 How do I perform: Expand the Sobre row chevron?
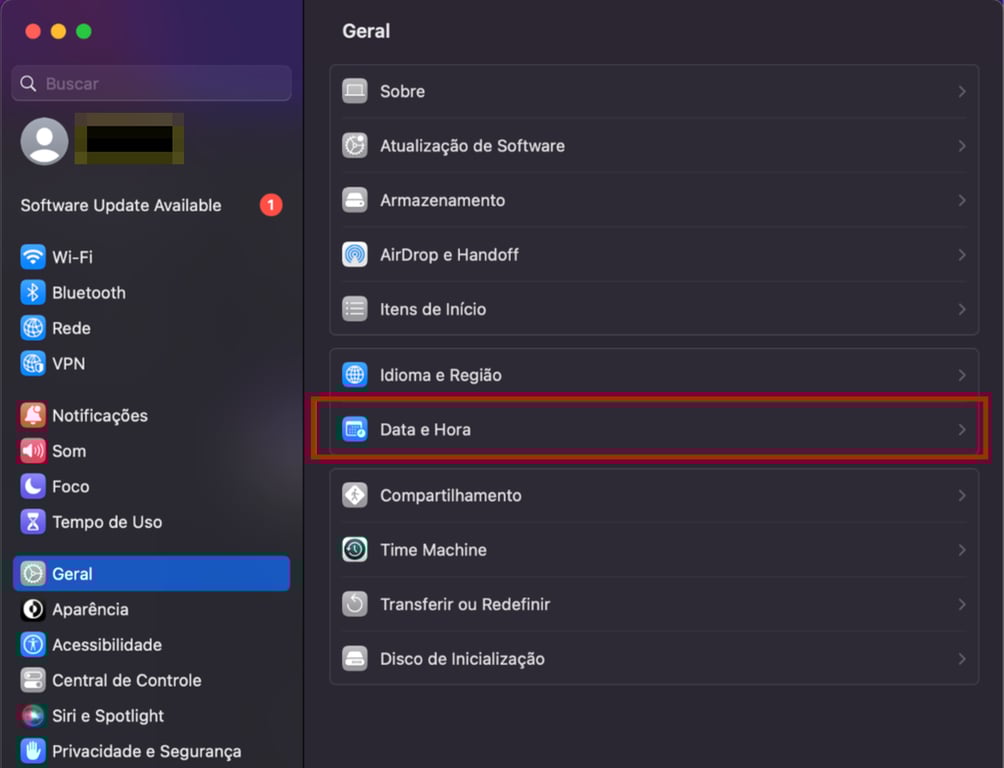[963, 91]
